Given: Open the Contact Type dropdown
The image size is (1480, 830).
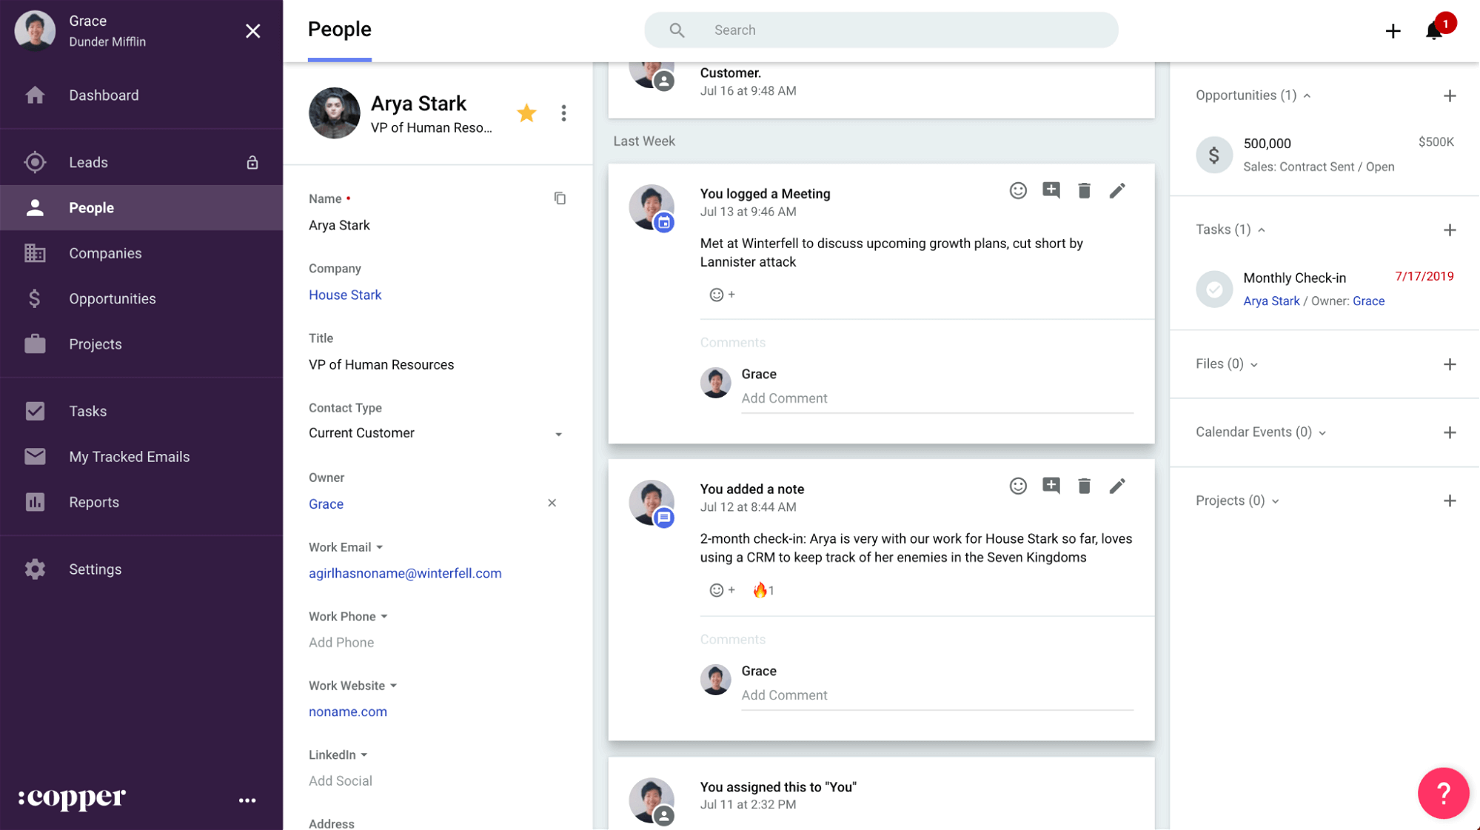Looking at the screenshot, I should (558, 433).
